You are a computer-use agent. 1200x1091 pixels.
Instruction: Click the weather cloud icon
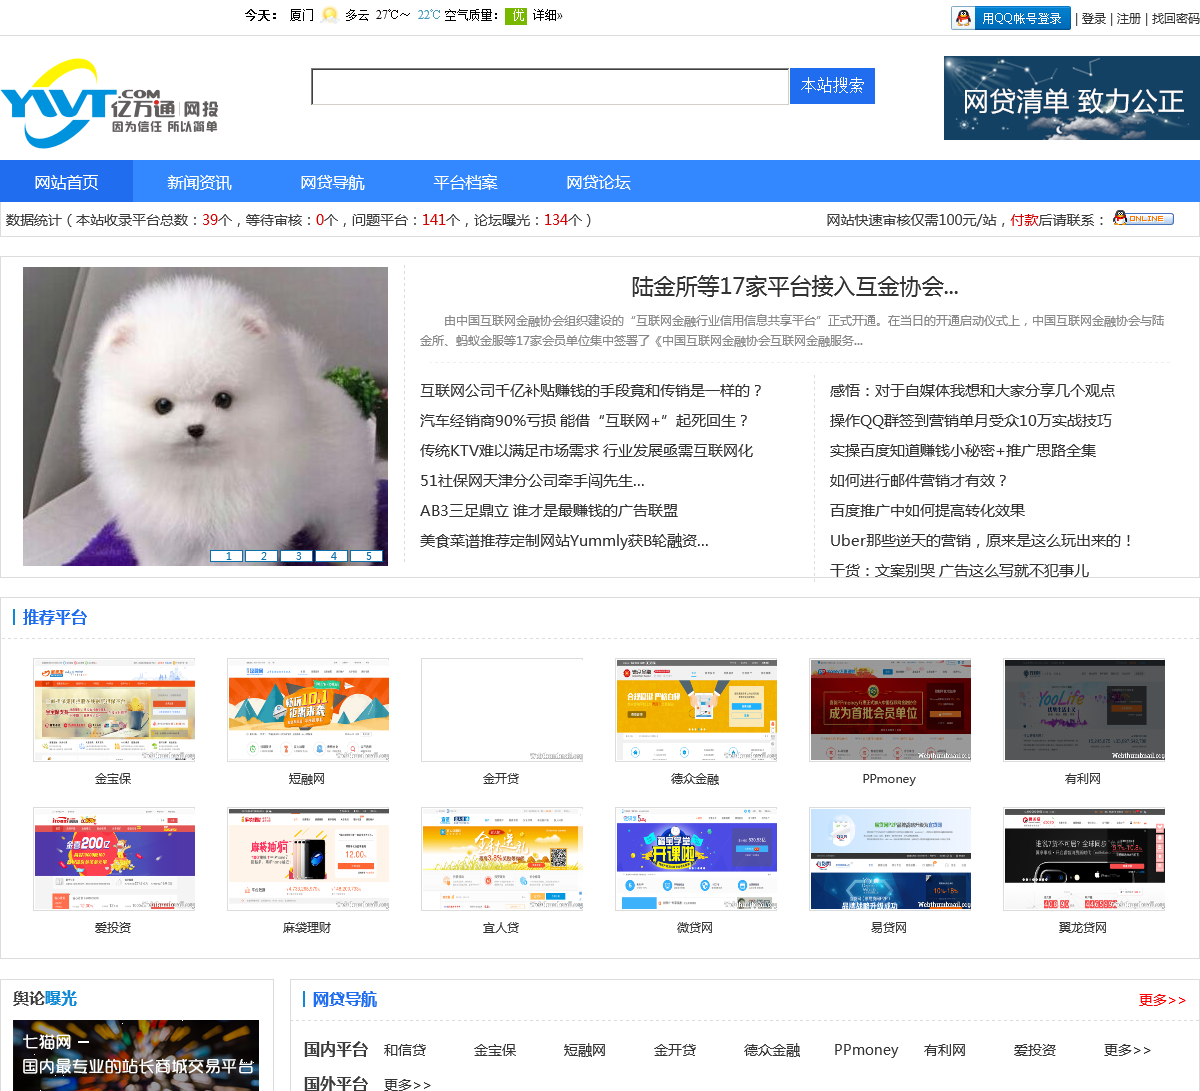click(x=330, y=15)
